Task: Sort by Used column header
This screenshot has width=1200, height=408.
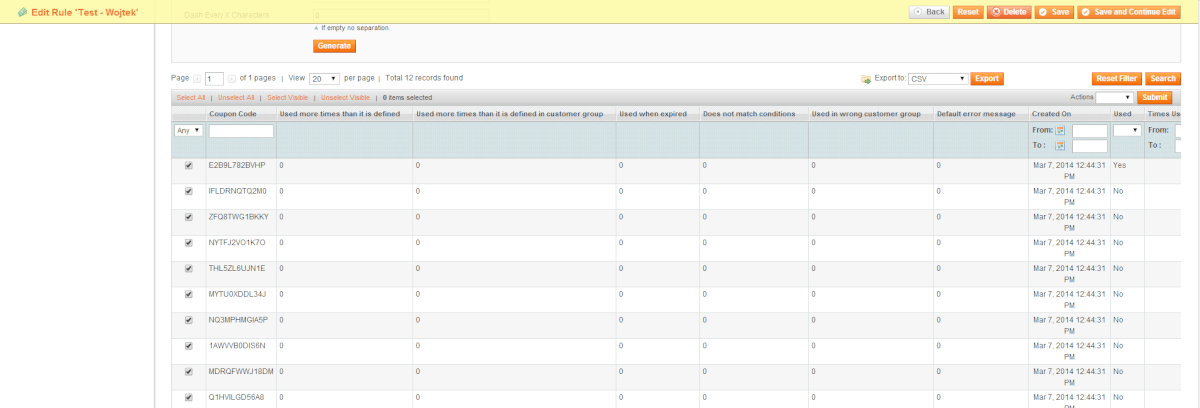Action: 1122,114
